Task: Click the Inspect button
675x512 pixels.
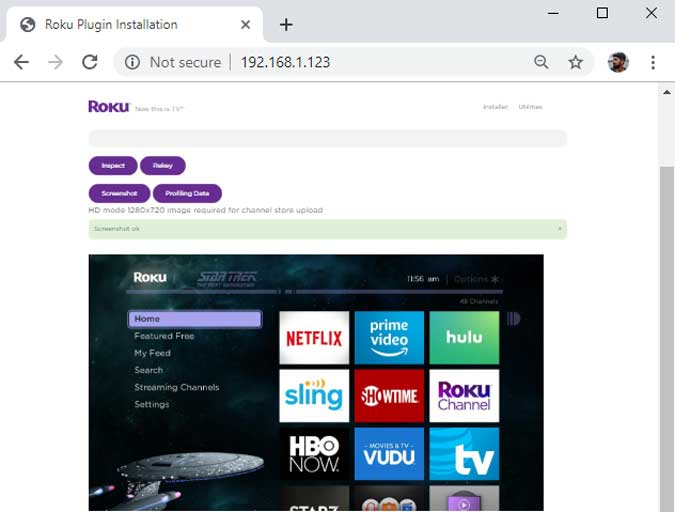Action: (x=113, y=165)
